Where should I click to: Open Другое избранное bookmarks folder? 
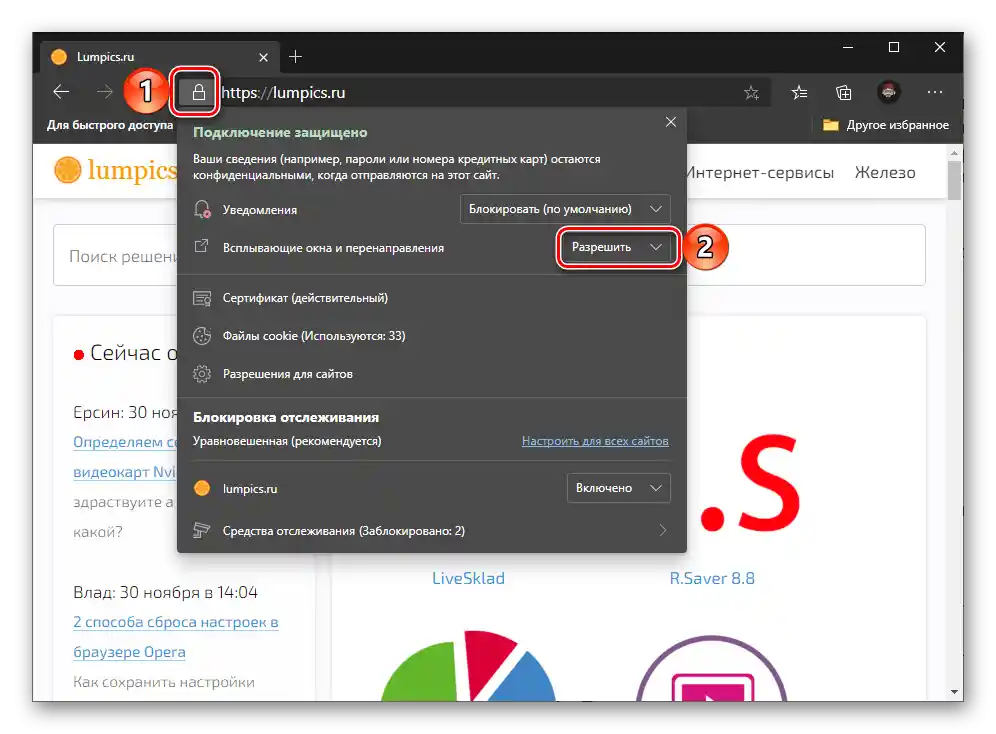(885, 125)
